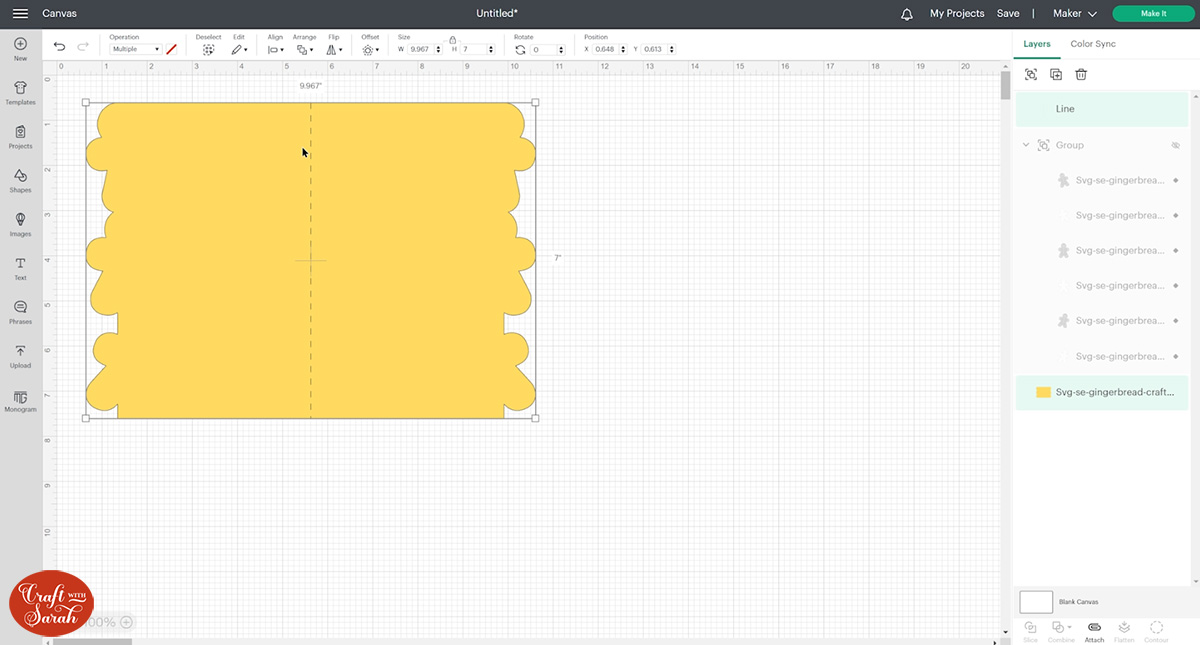The height and width of the screenshot is (645, 1200).
Task: Click the notifications bell icon
Action: coord(907,14)
